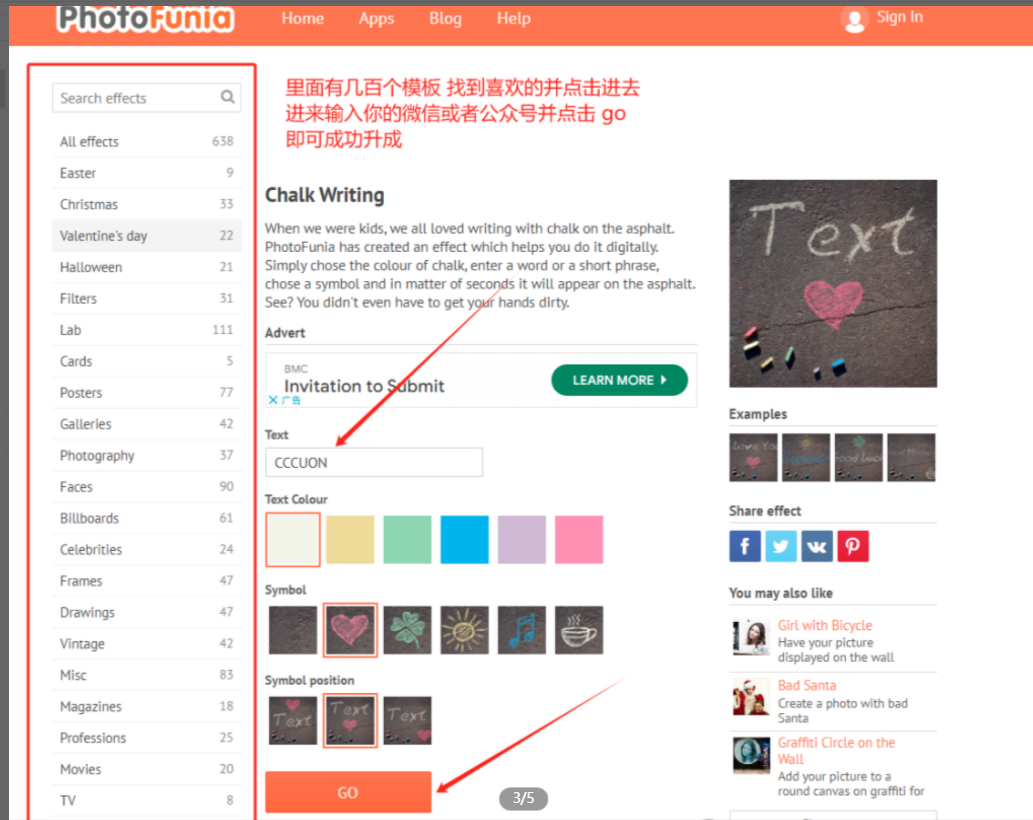Select the blue music note symbol
Screen dimensions: 1033x820
(x=522, y=630)
